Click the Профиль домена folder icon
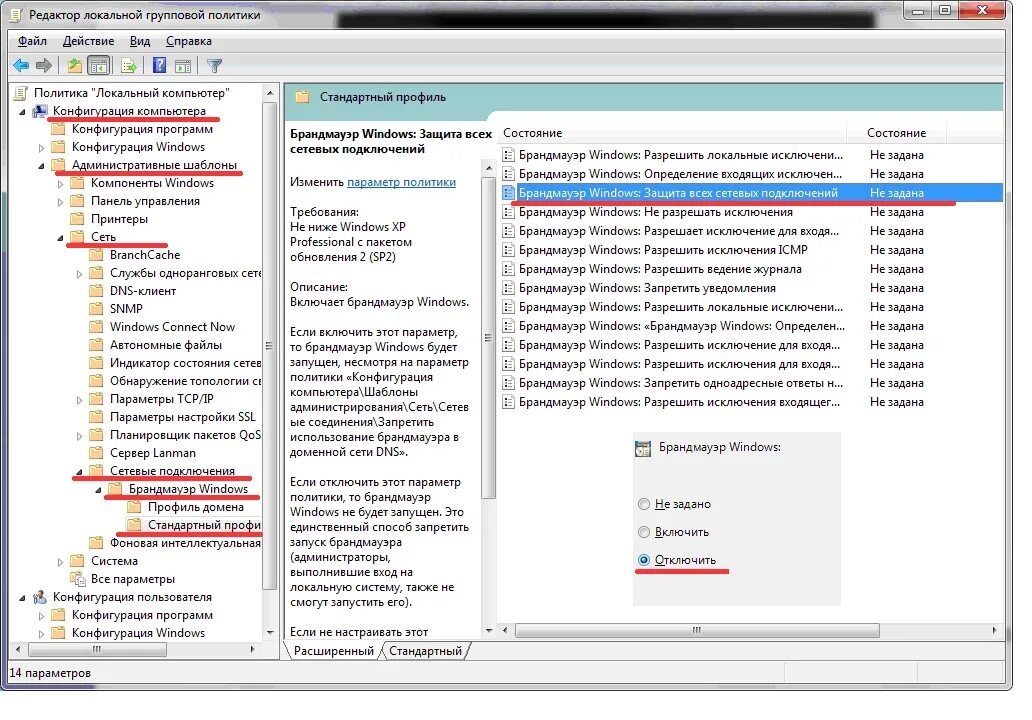Image resolution: width=1032 pixels, height=720 pixels. 134,507
